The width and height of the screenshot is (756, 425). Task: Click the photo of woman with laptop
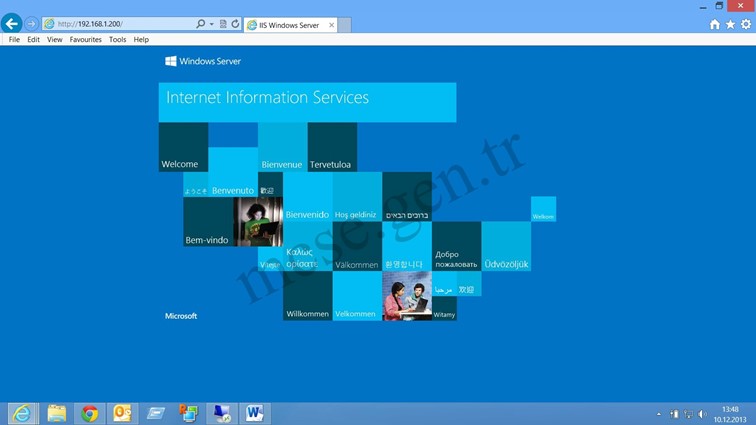tap(258, 222)
